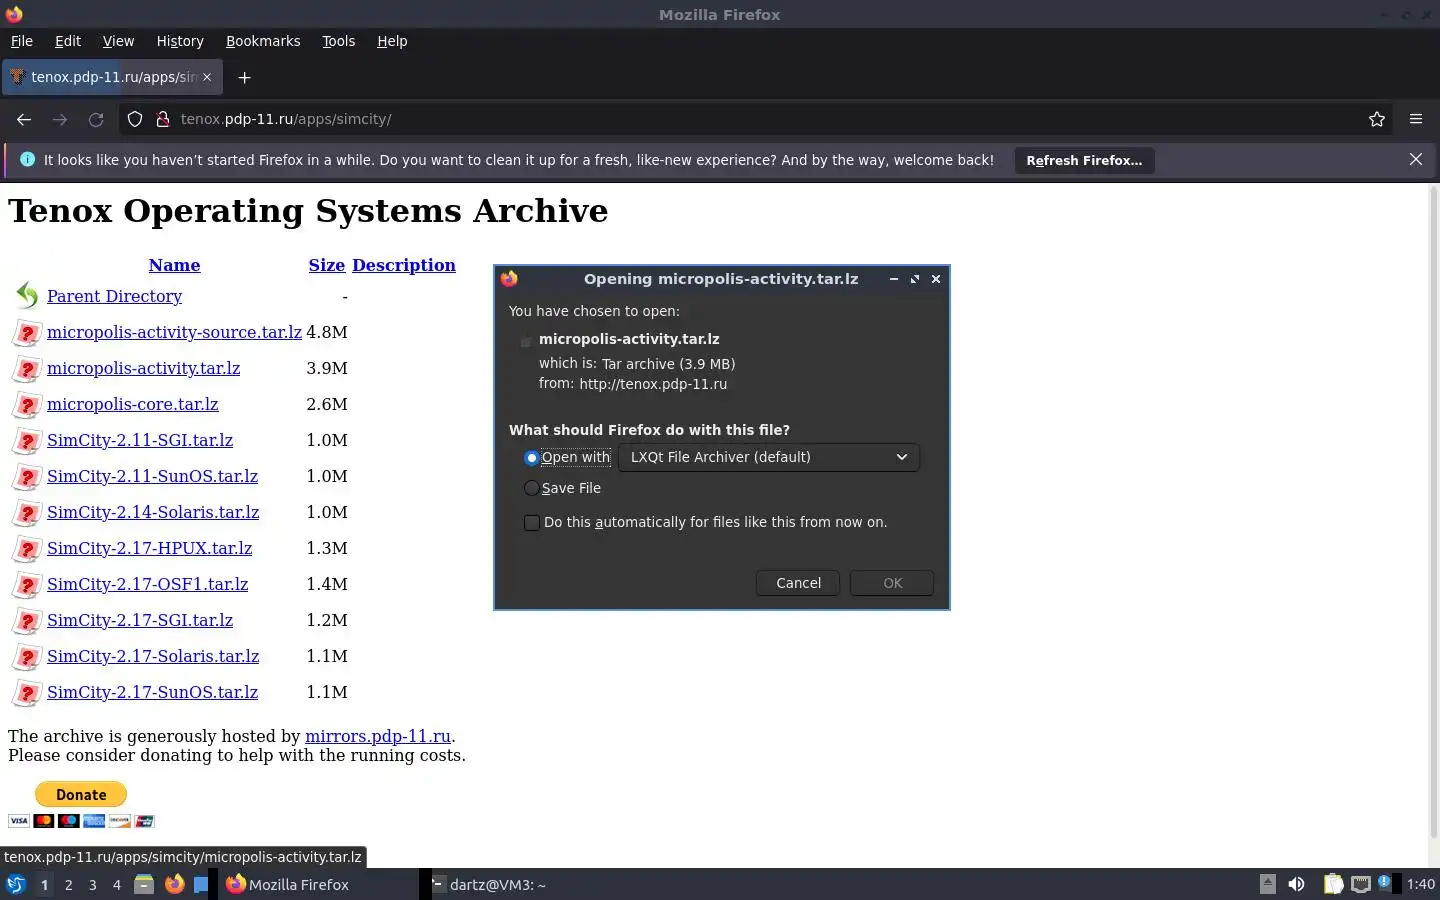Click the update notifier icon in system tray
1440x900 pixels.
[1385, 883]
